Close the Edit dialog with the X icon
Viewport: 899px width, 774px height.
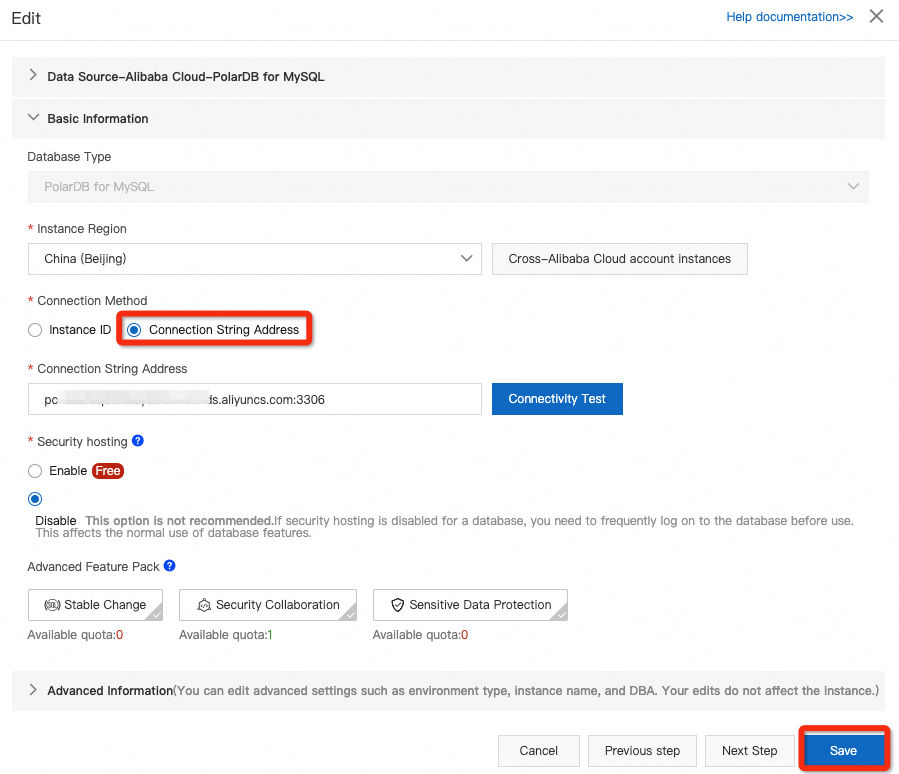[876, 16]
